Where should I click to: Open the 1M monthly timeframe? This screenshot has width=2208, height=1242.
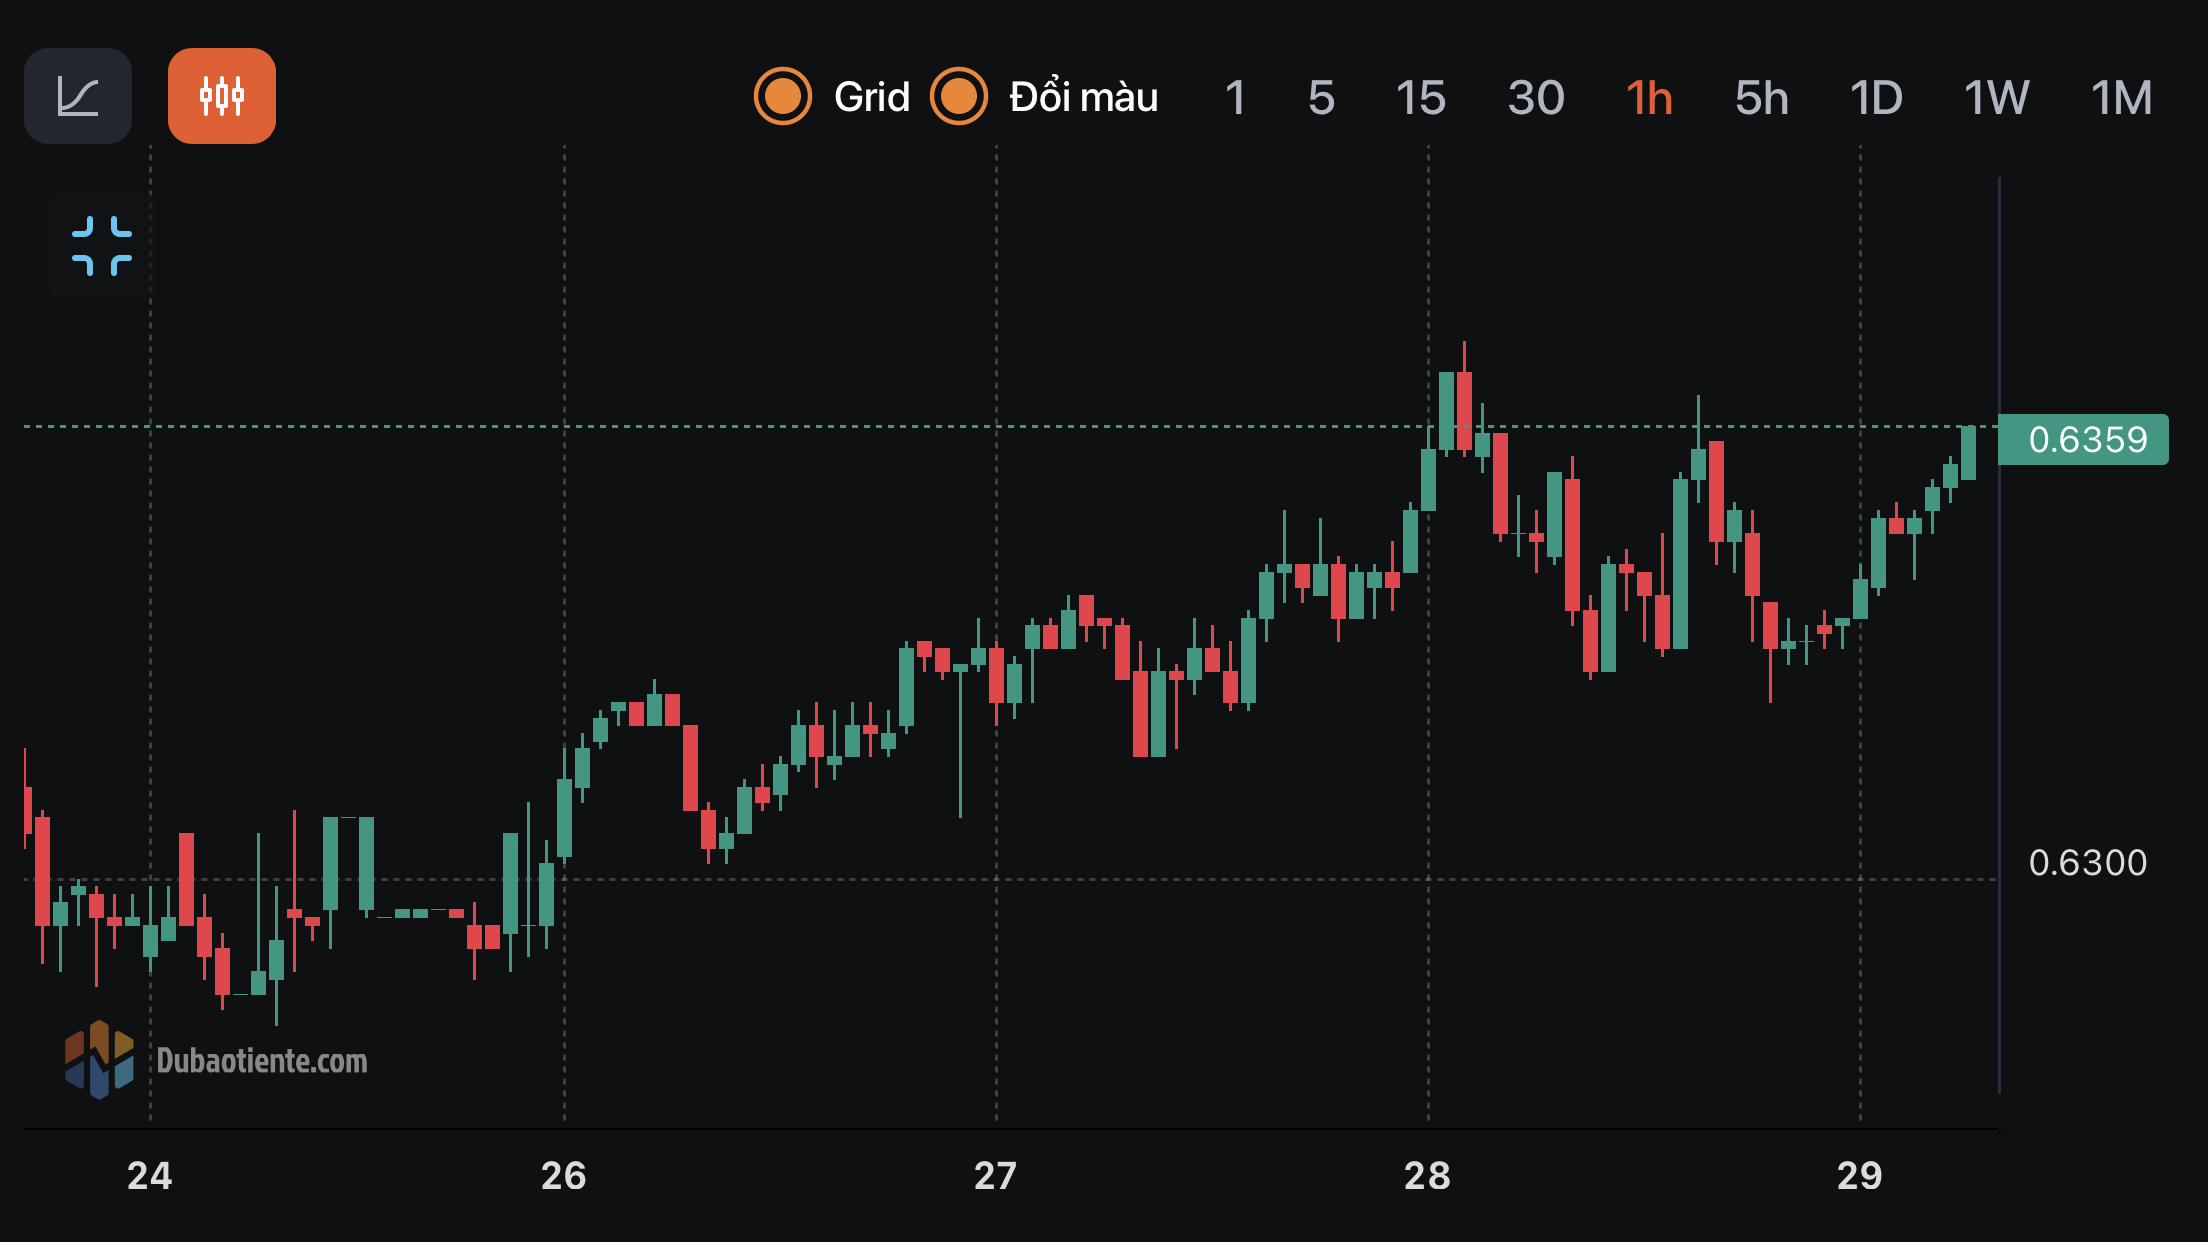click(x=2121, y=98)
